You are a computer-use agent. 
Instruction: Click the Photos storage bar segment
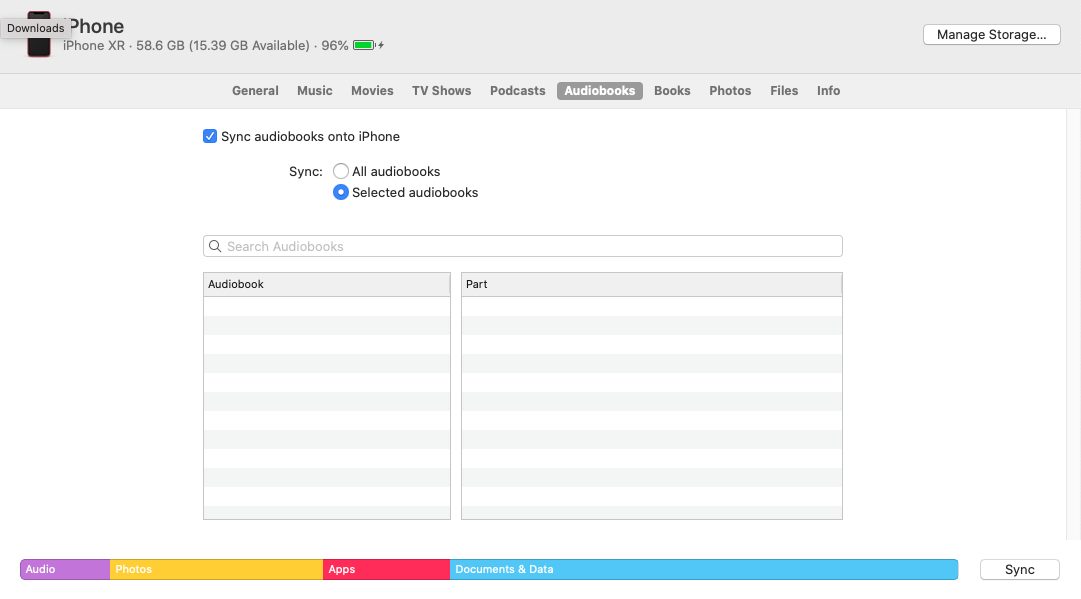tap(216, 569)
